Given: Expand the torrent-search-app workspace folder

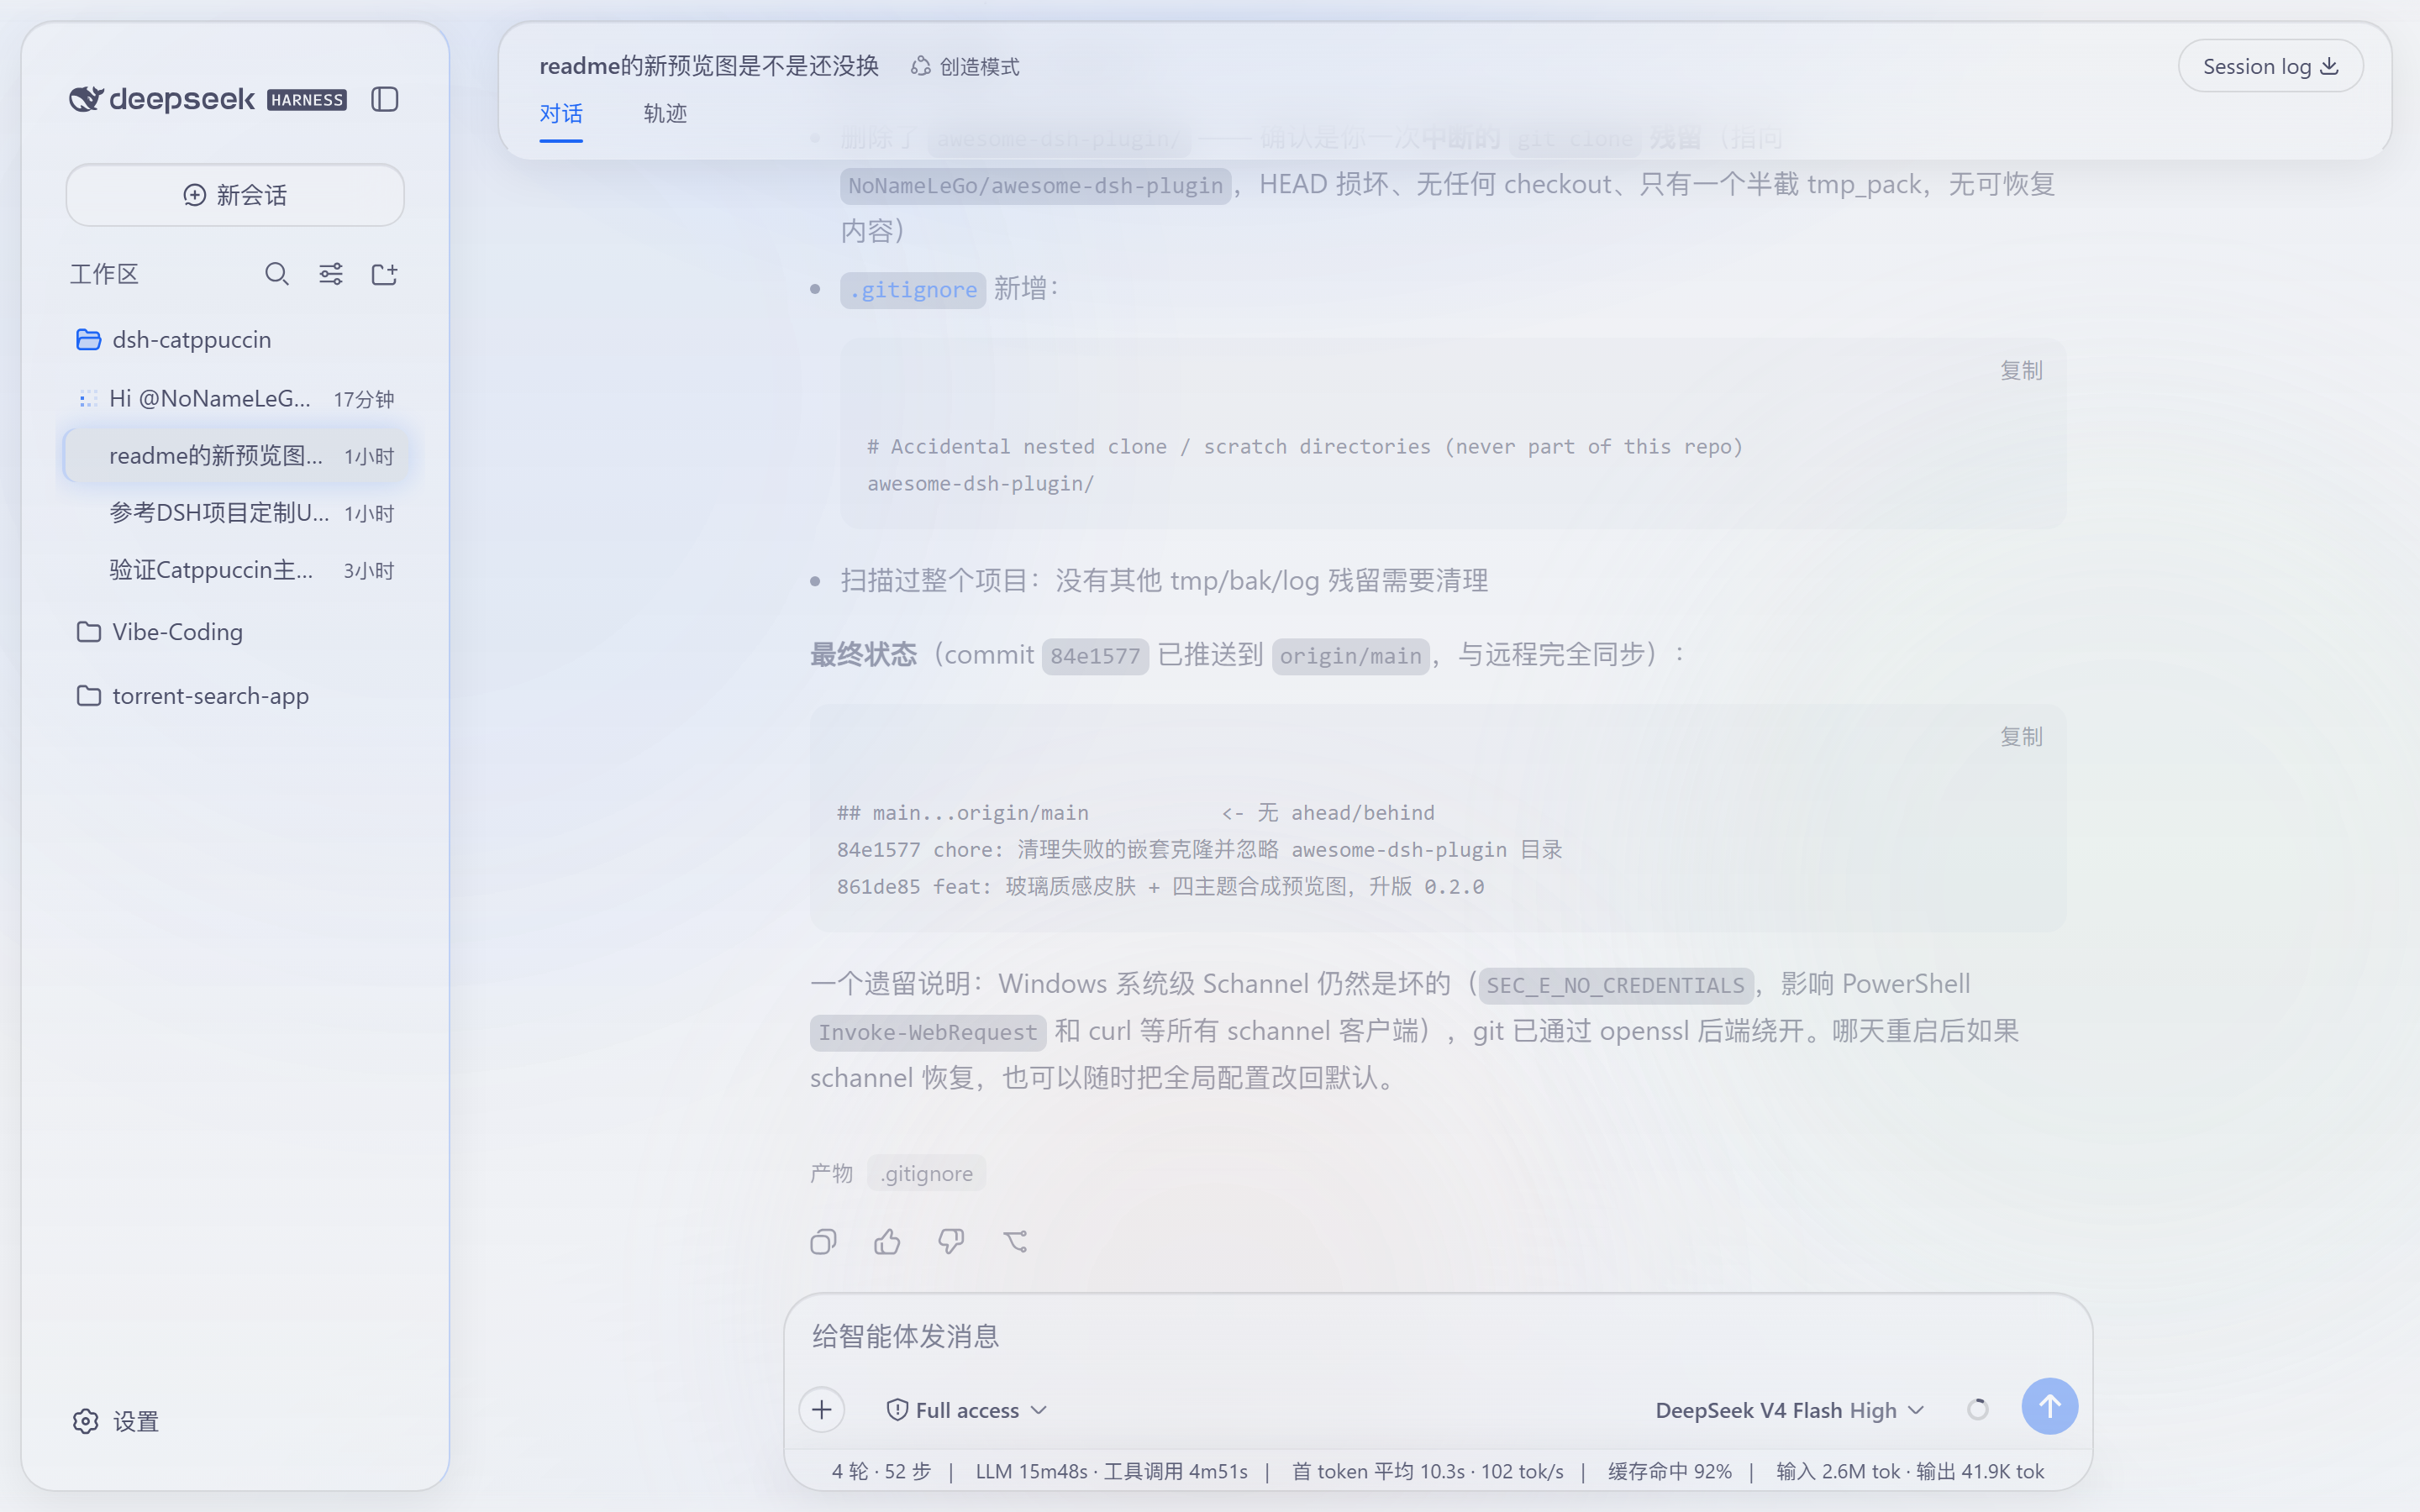Looking at the screenshot, I should (x=235, y=696).
